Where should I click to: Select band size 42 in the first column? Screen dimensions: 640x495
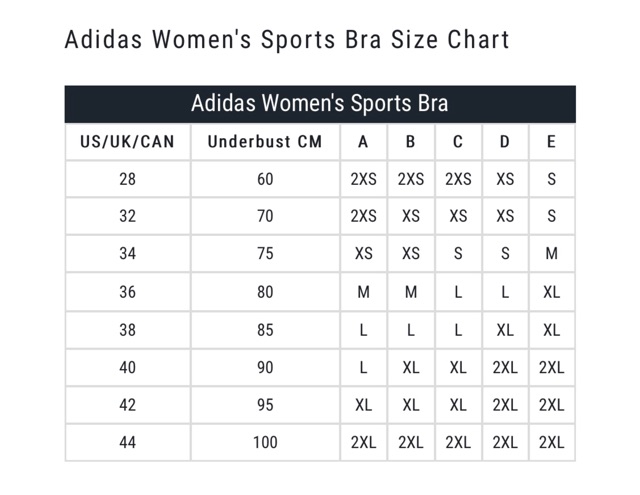(127, 405)
